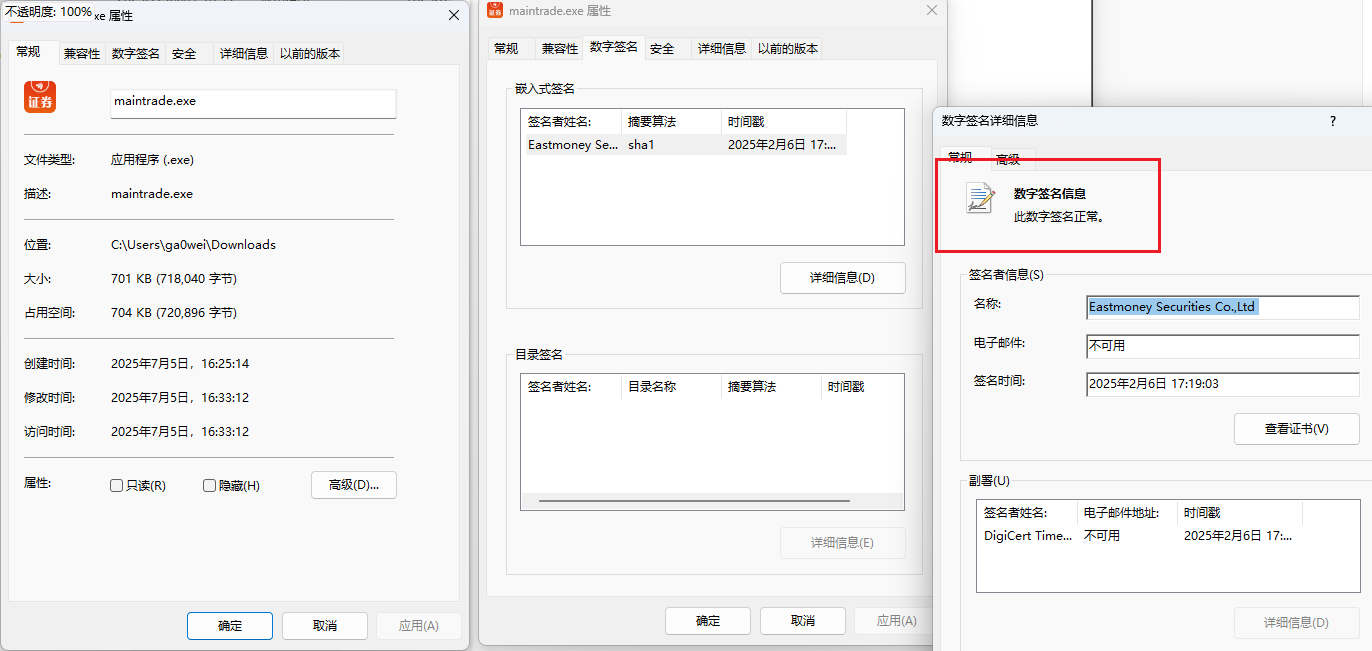Click the orange 证券 application icon

pos(40,97)
